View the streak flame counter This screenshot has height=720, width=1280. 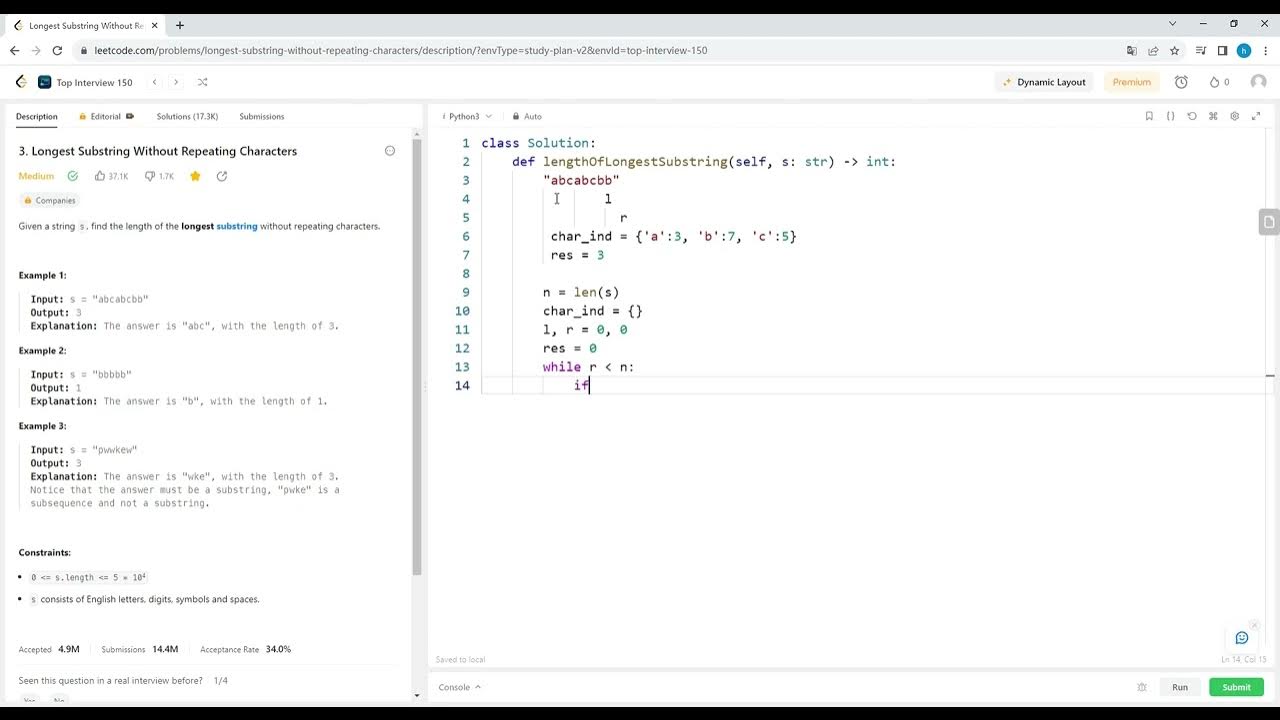(1219, 82)
